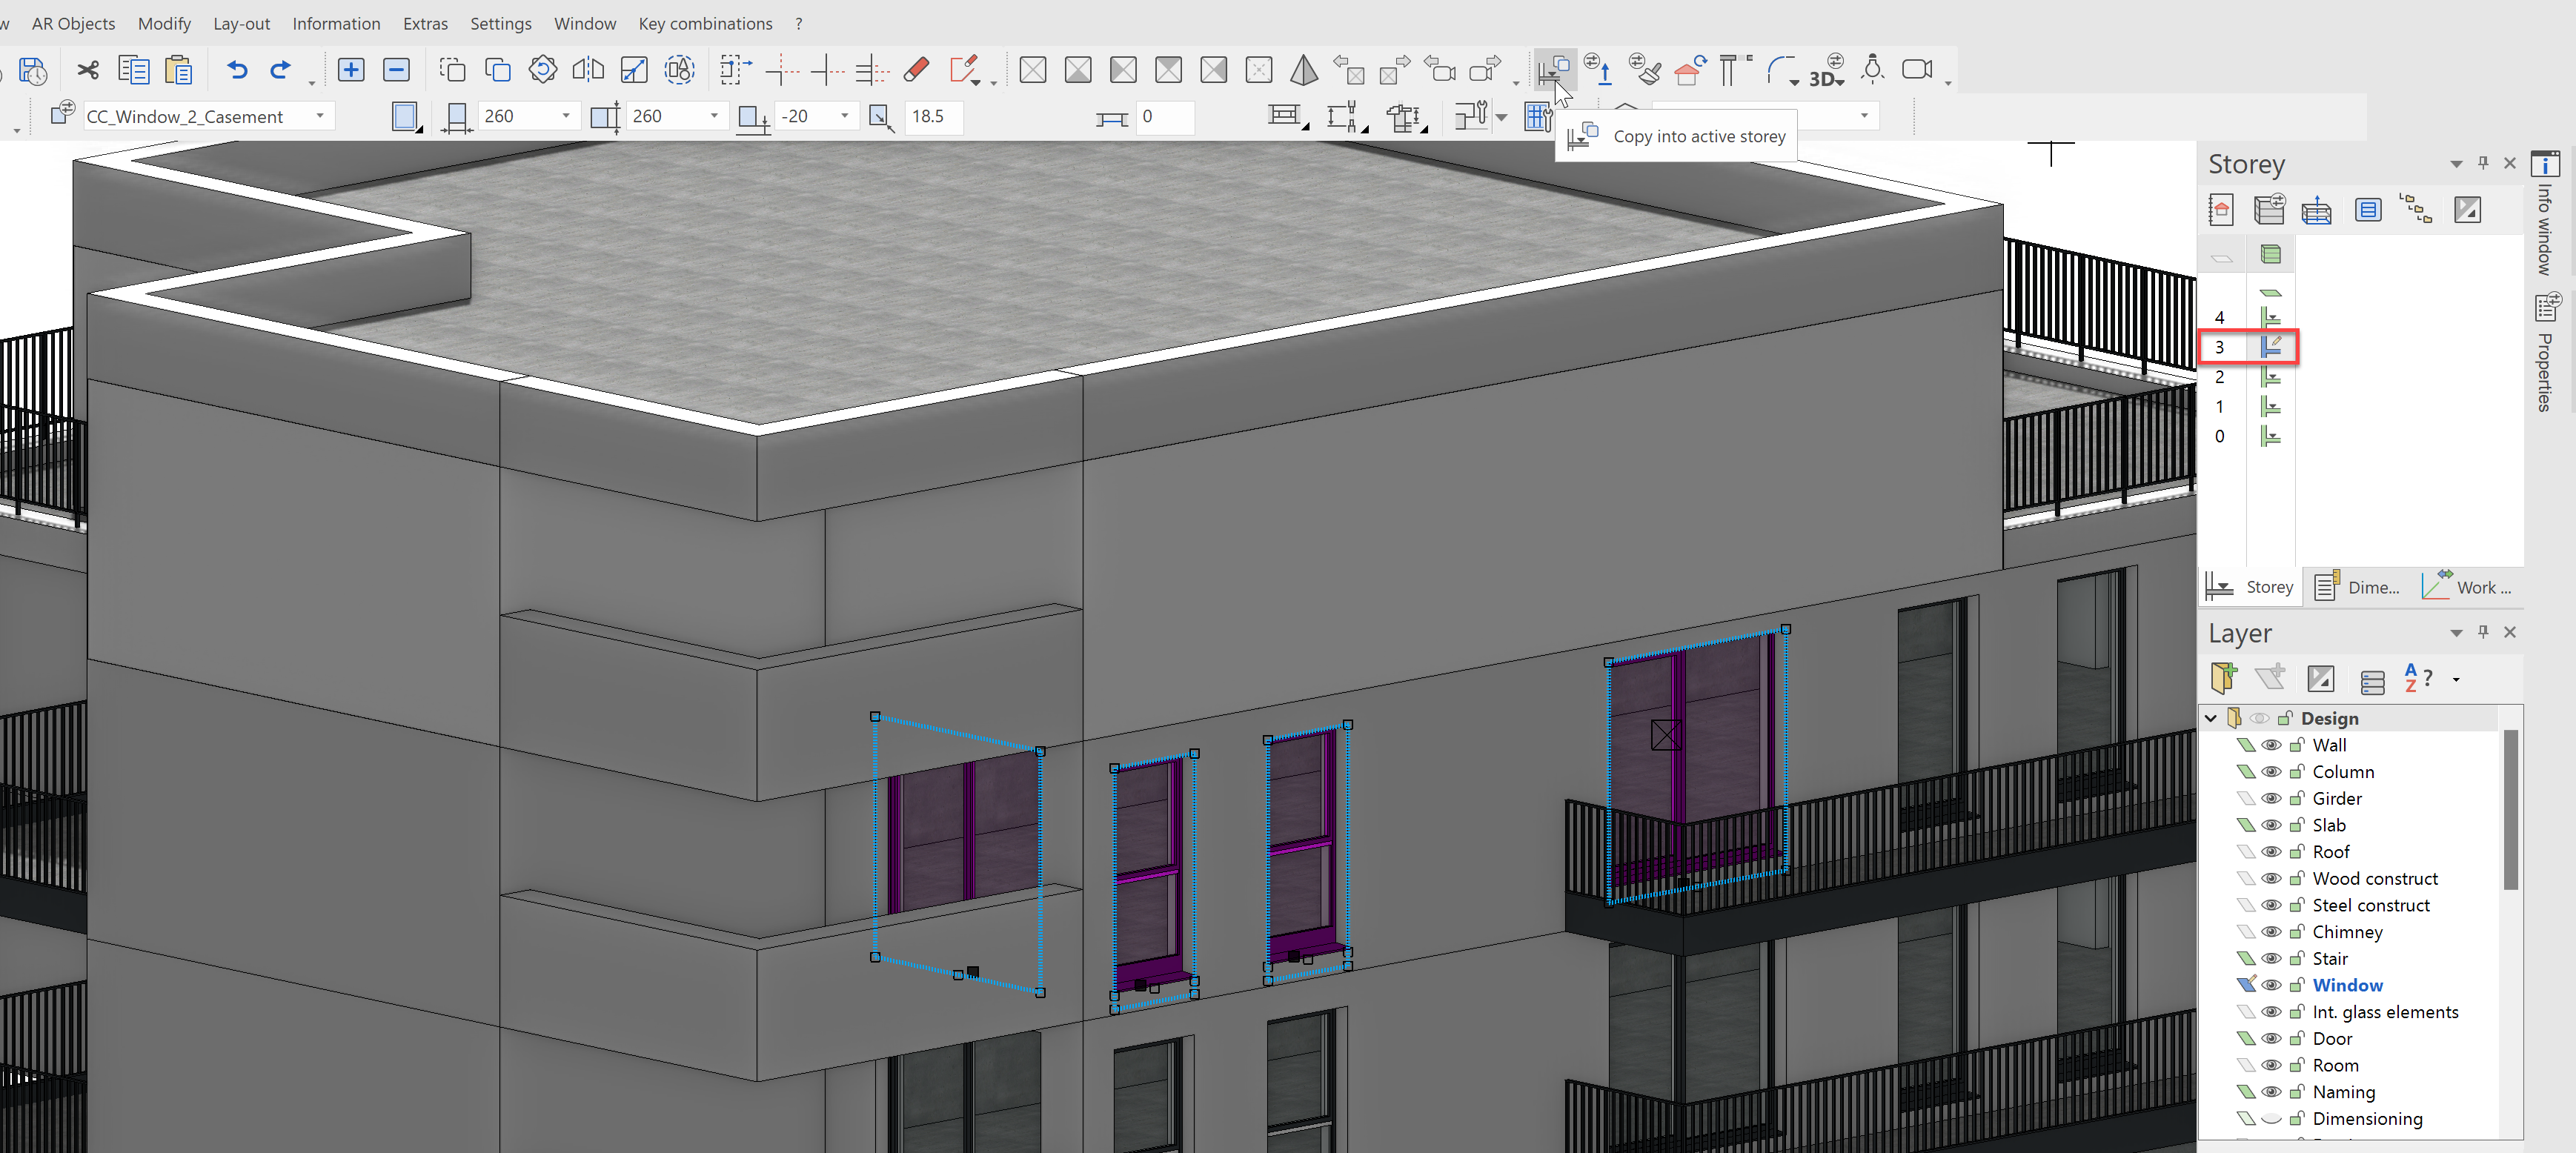Image resolution: width=2576 pixels, height=1153 pixels.
Task: Open the 3D view options dropdown
Action: [x=1840, y=82]
